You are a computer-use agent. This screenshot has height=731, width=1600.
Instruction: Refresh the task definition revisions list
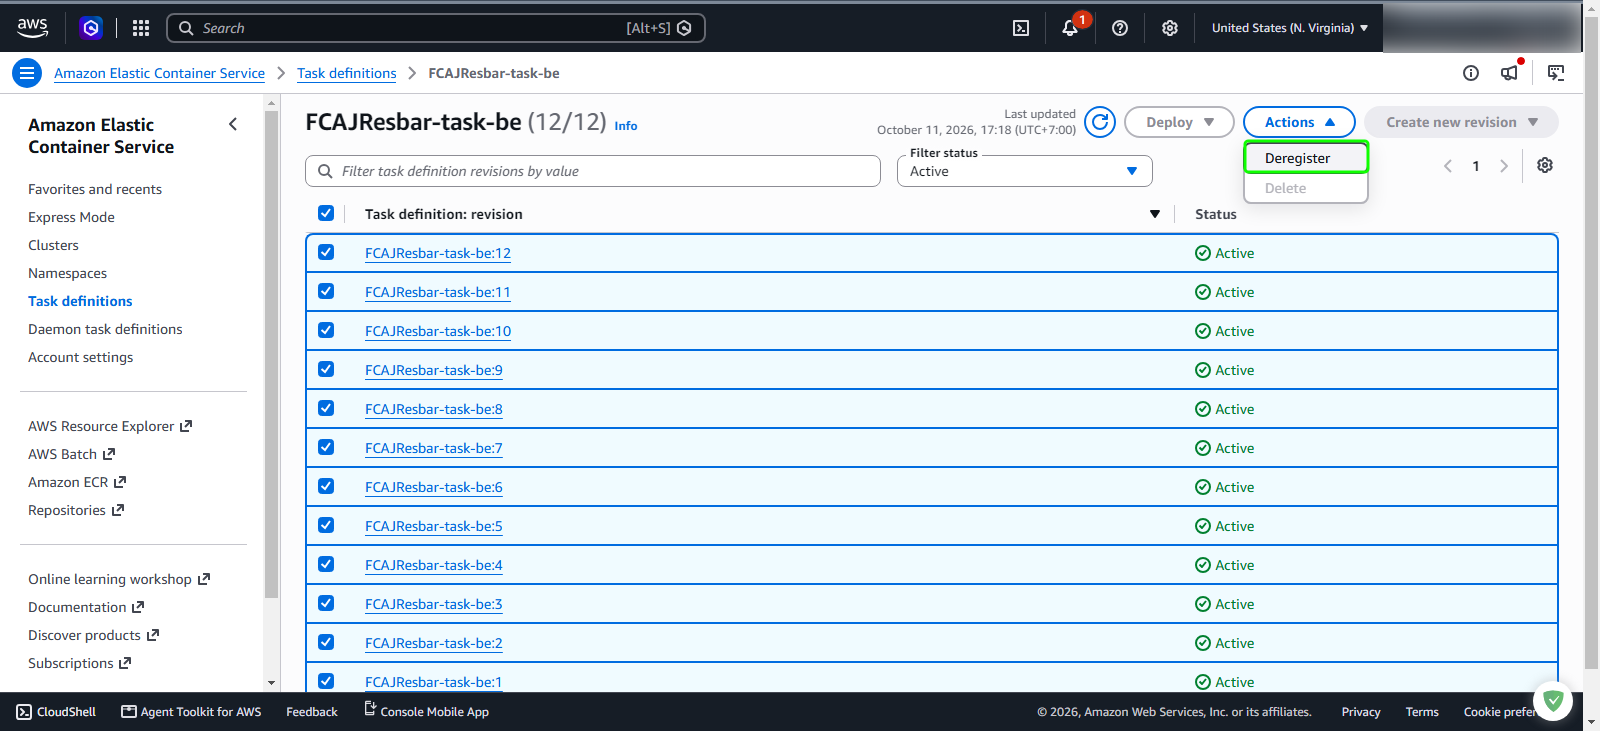1100,122
